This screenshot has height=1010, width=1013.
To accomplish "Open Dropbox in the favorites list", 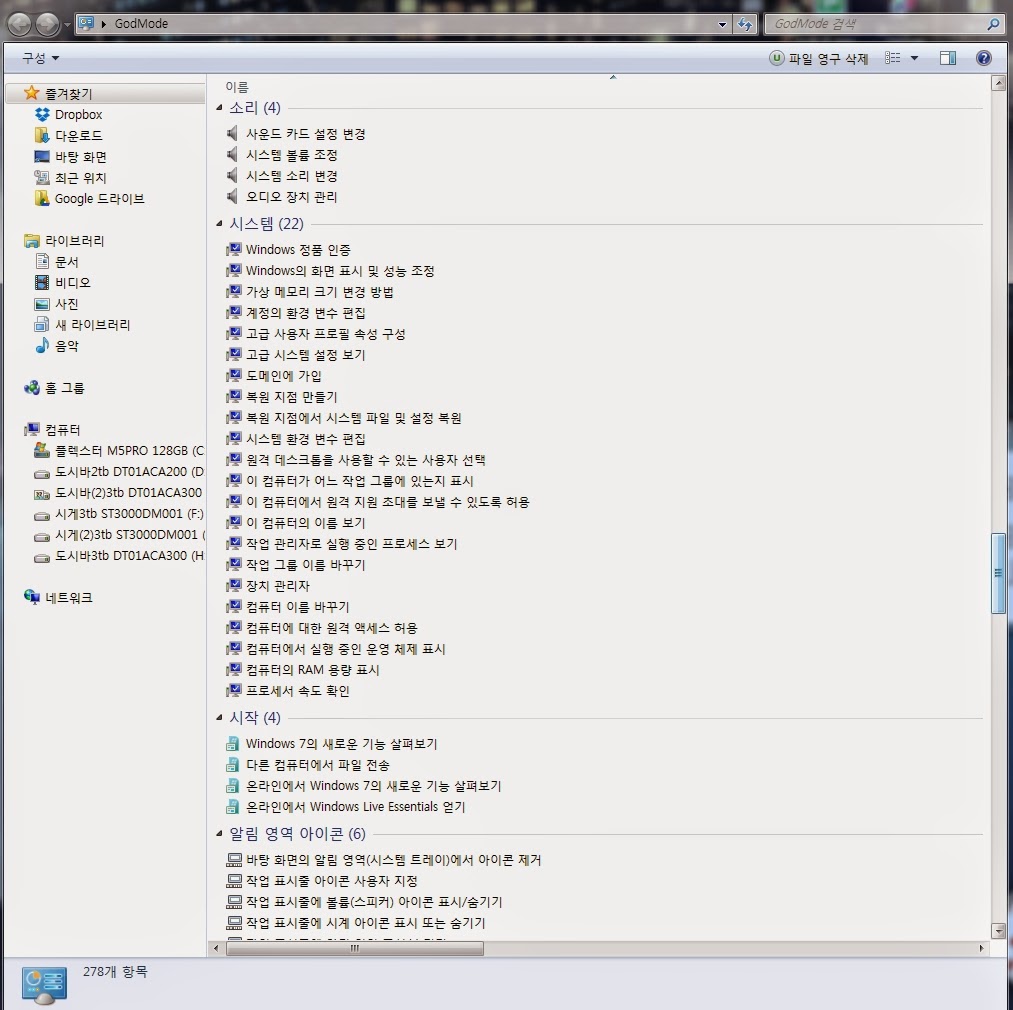I will 78,114.
